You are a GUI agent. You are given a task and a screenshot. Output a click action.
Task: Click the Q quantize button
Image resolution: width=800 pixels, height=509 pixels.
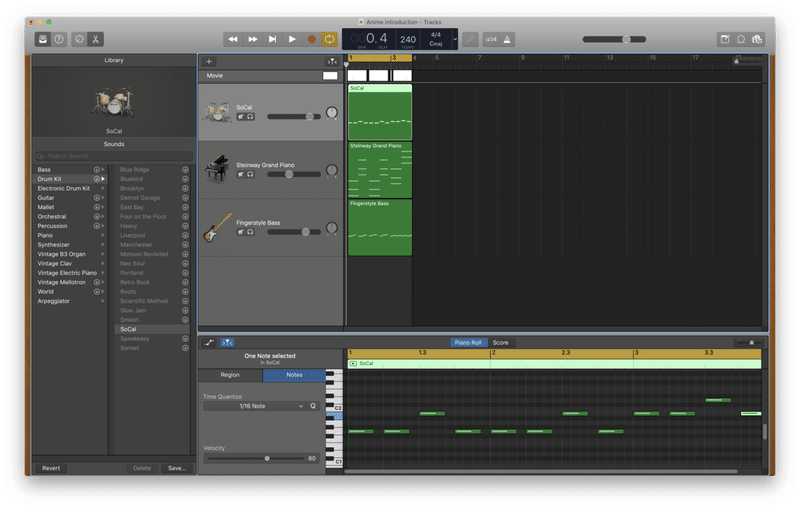313,406
